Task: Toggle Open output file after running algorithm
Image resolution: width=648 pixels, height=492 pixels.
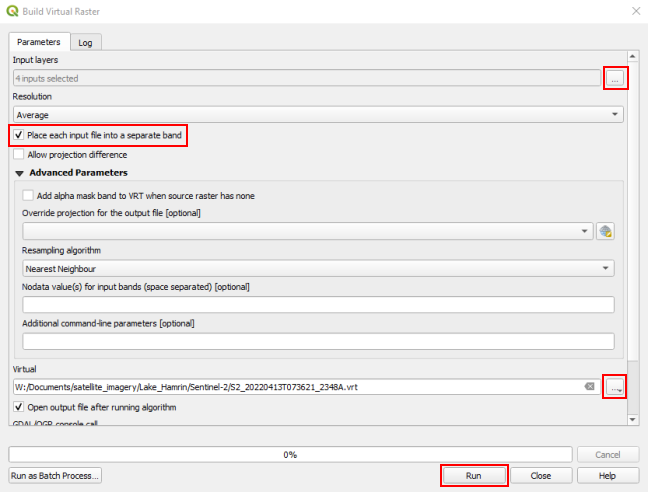Action: point(19,407)
